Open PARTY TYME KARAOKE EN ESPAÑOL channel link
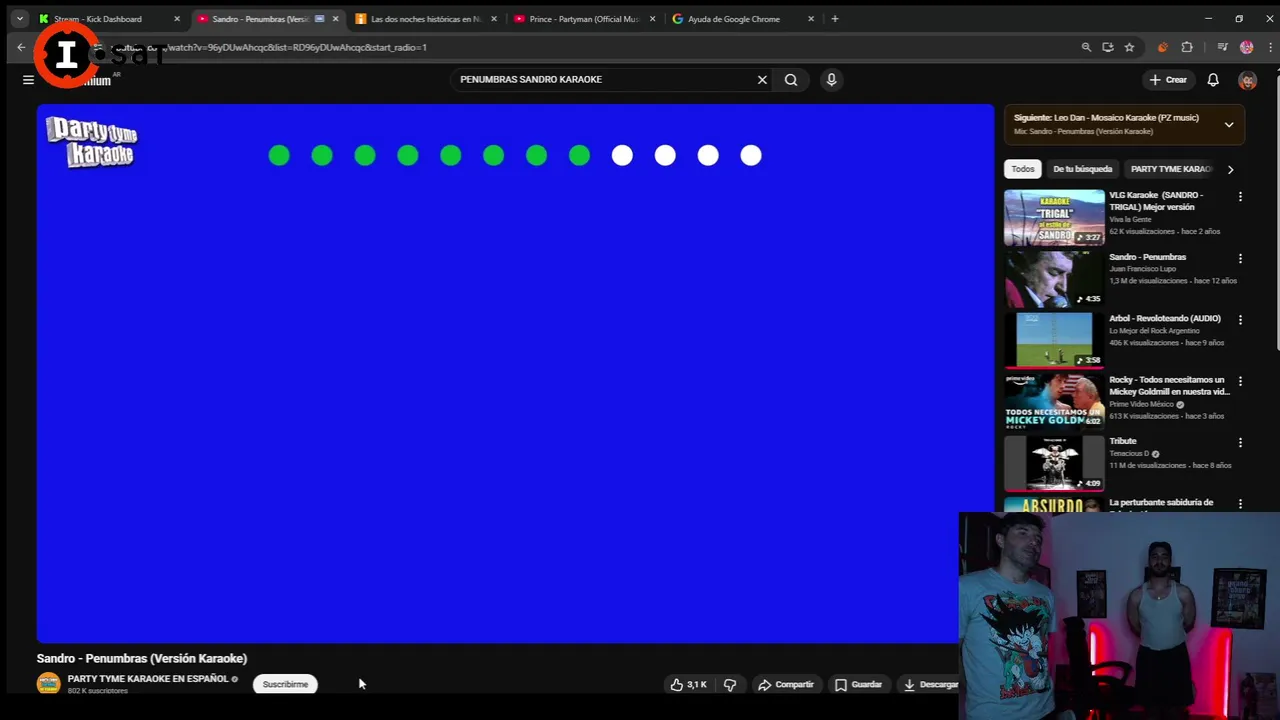Image resolution: width=1280 pixels, height=720 pixels. tap(148, 679)
